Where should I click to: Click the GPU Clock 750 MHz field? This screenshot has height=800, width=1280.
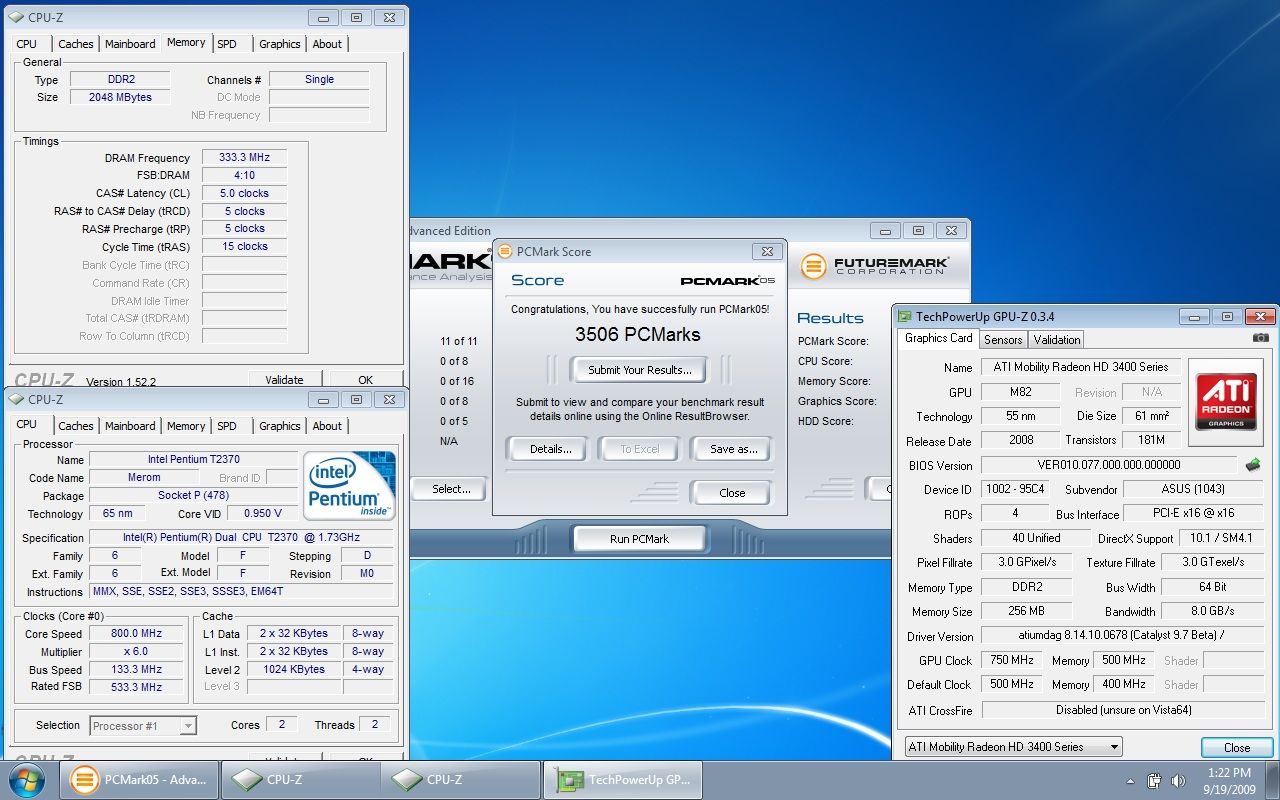1011,661
